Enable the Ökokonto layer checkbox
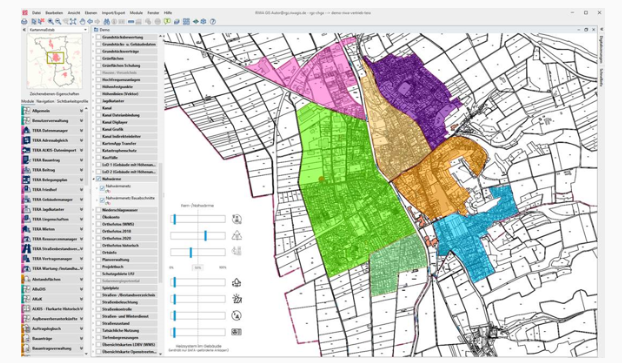Screen dimensions: 622x363 click(98, 217)
